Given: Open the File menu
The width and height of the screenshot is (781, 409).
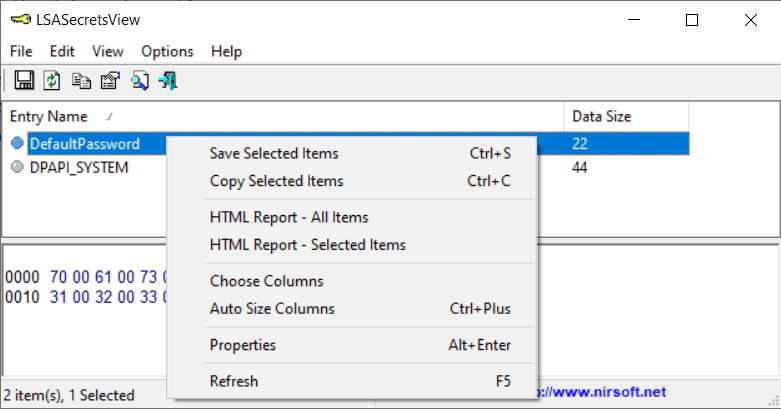Looking at the screenshot, I should (21, 51).
